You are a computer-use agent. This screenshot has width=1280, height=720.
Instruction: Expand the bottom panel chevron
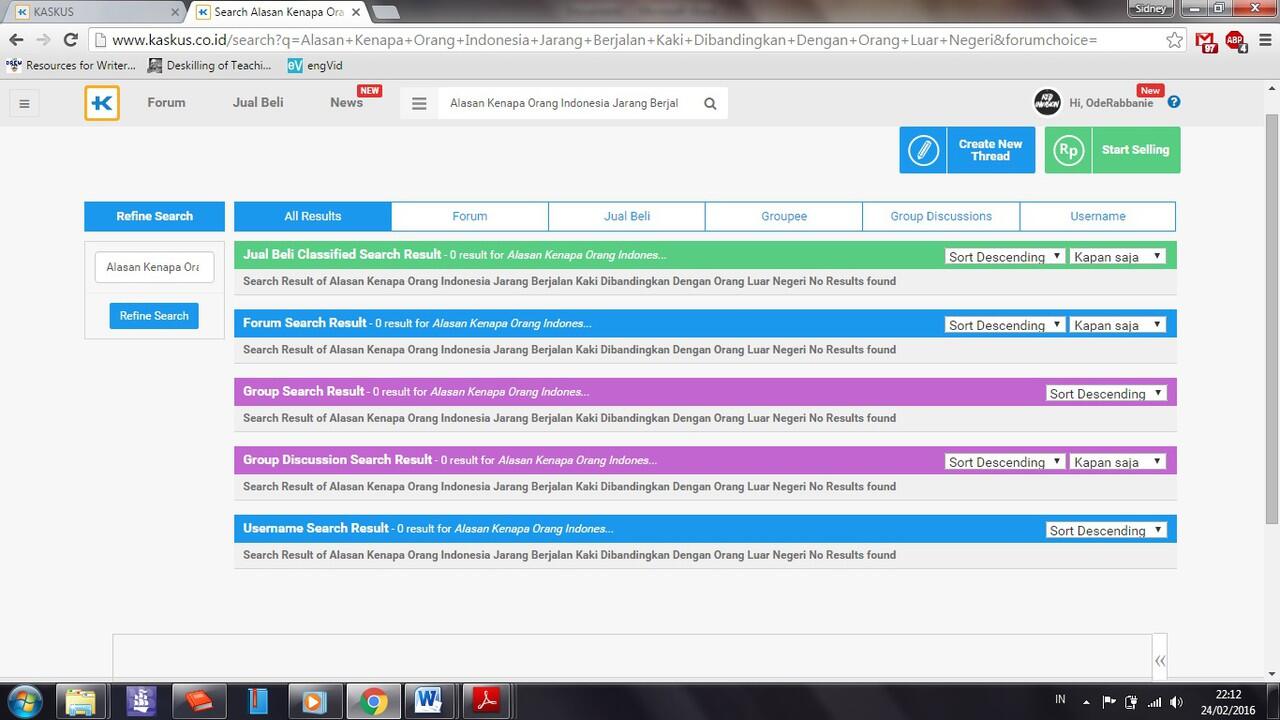(x=1160, y=660)
